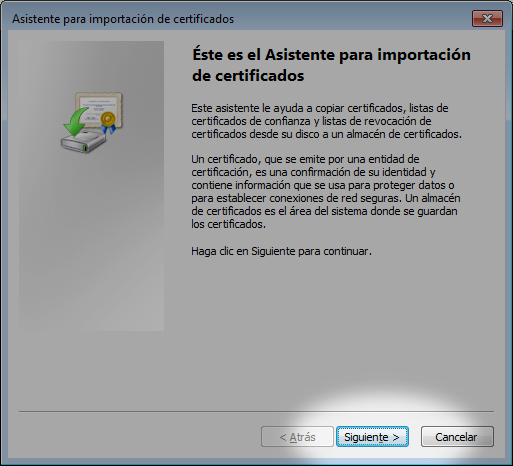Click the gold seal with blue ribbon
Screen dimensions: 513x466
[108, 122]
